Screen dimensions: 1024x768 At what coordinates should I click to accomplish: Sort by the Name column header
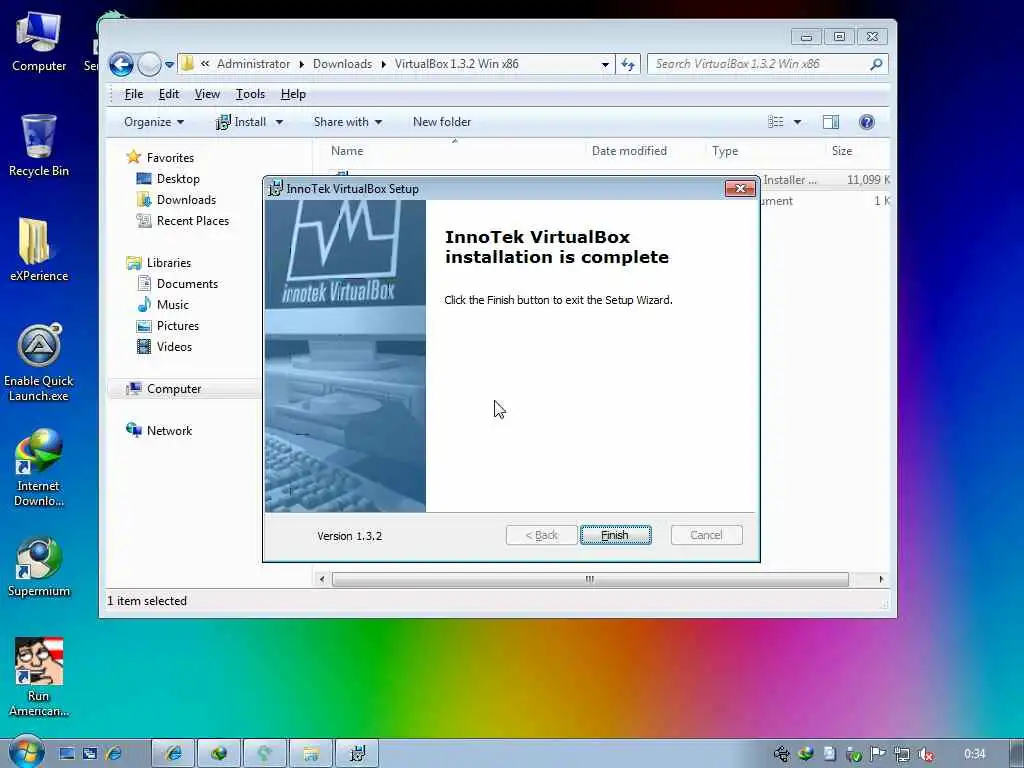click(347, 151)
